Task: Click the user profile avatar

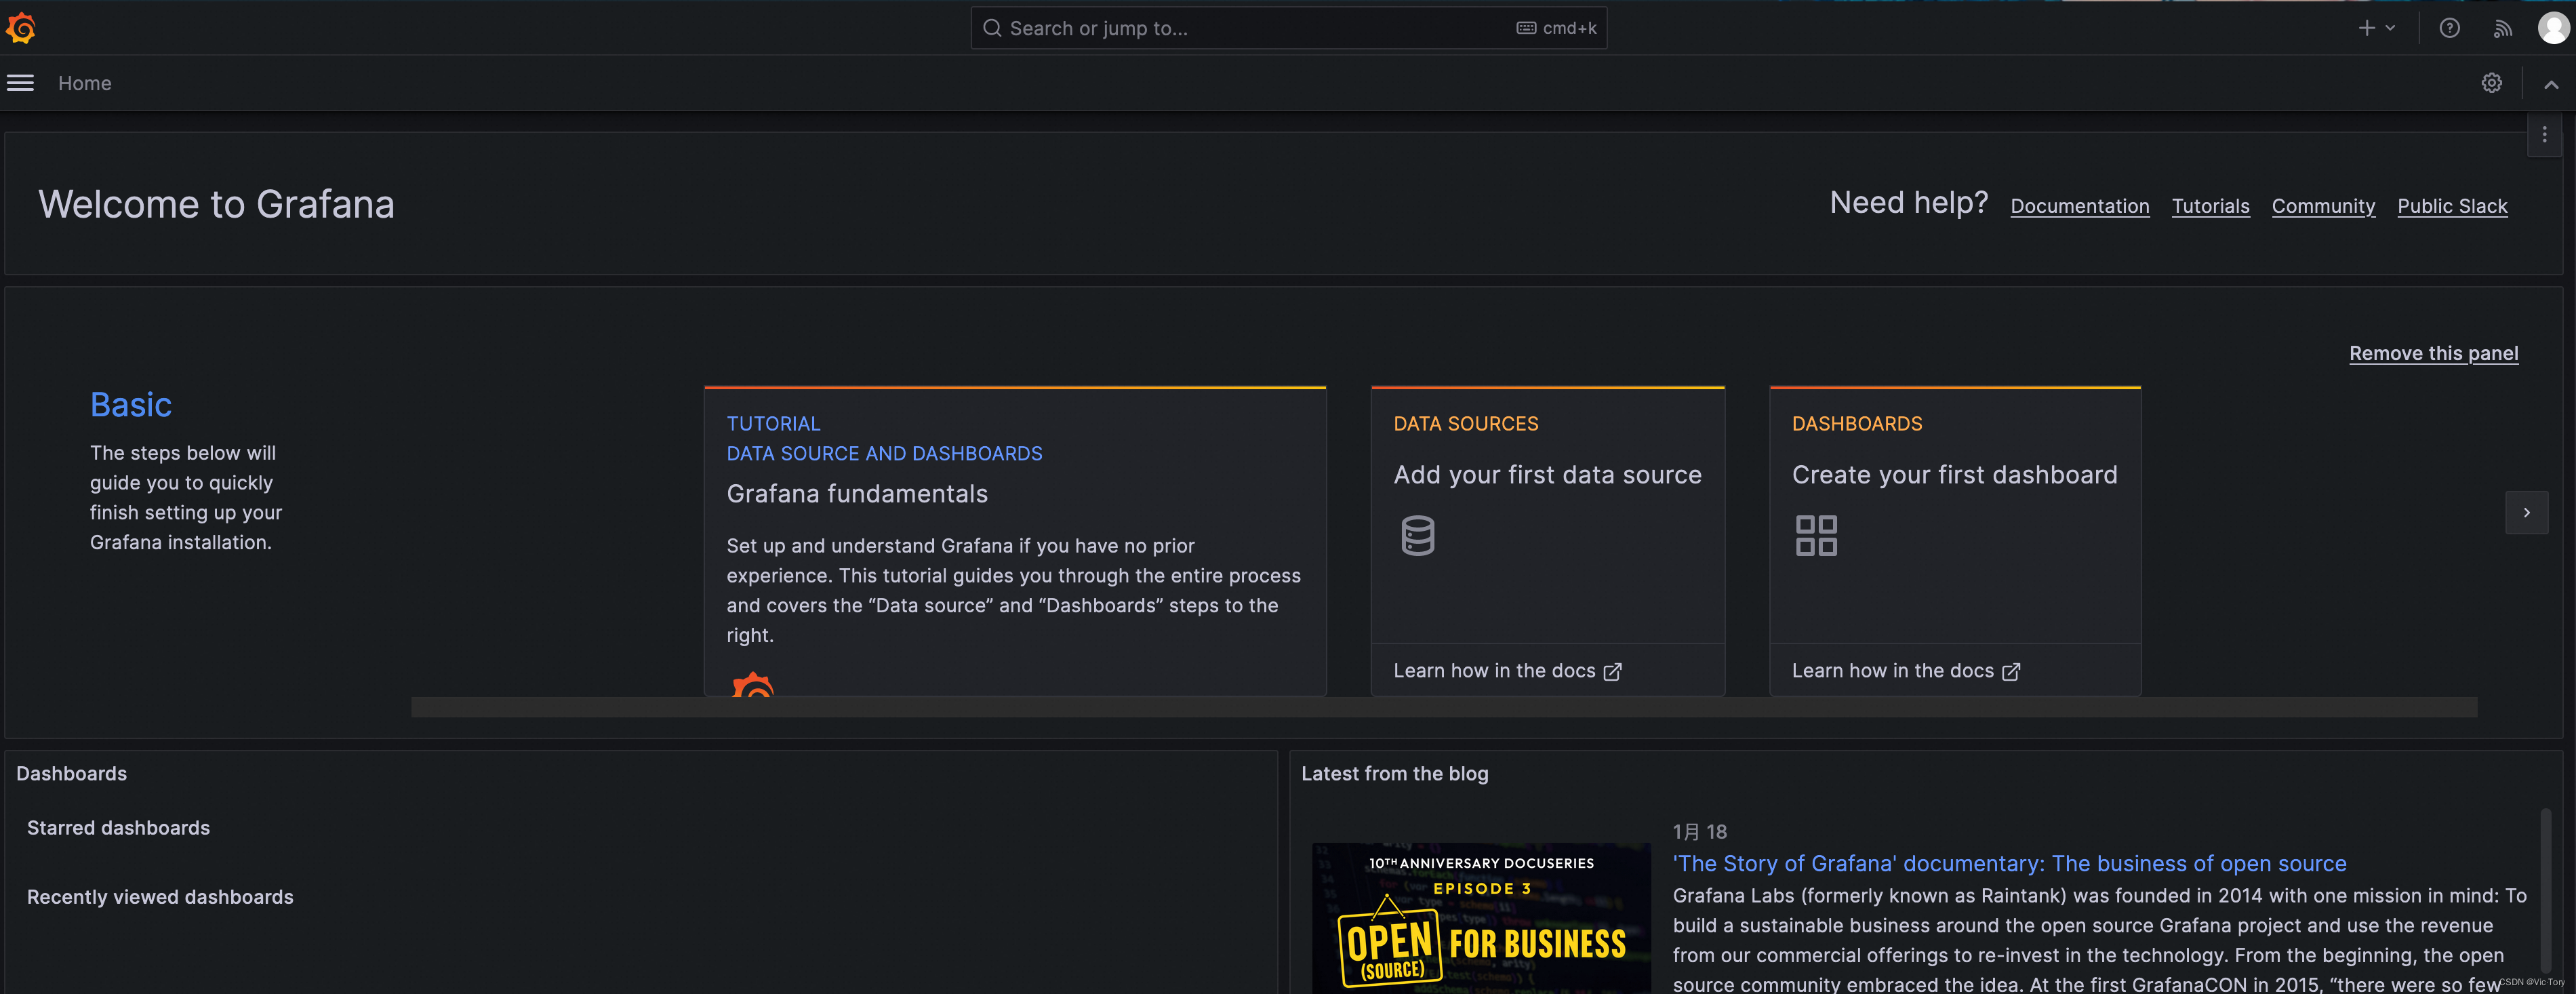Action: coord(2553,28)
